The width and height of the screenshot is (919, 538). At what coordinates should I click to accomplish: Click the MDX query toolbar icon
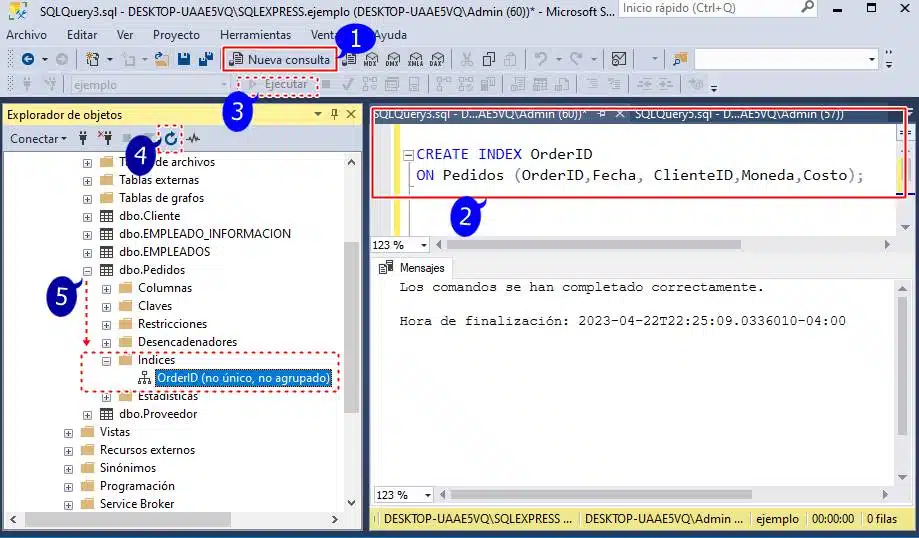point(371,59)
